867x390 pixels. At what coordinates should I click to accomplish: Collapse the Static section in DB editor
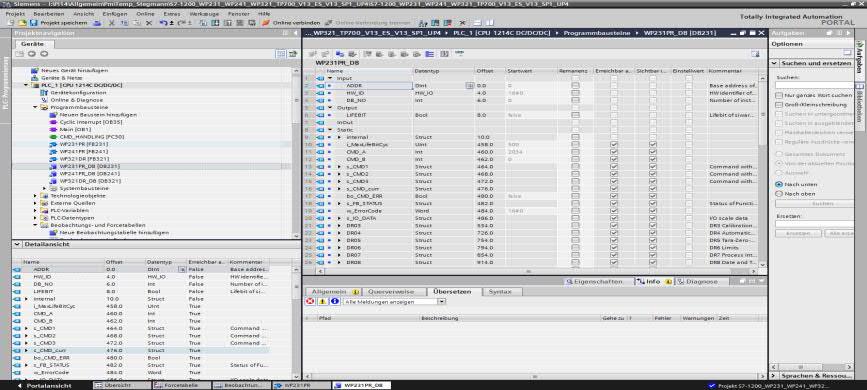point(330,129)
